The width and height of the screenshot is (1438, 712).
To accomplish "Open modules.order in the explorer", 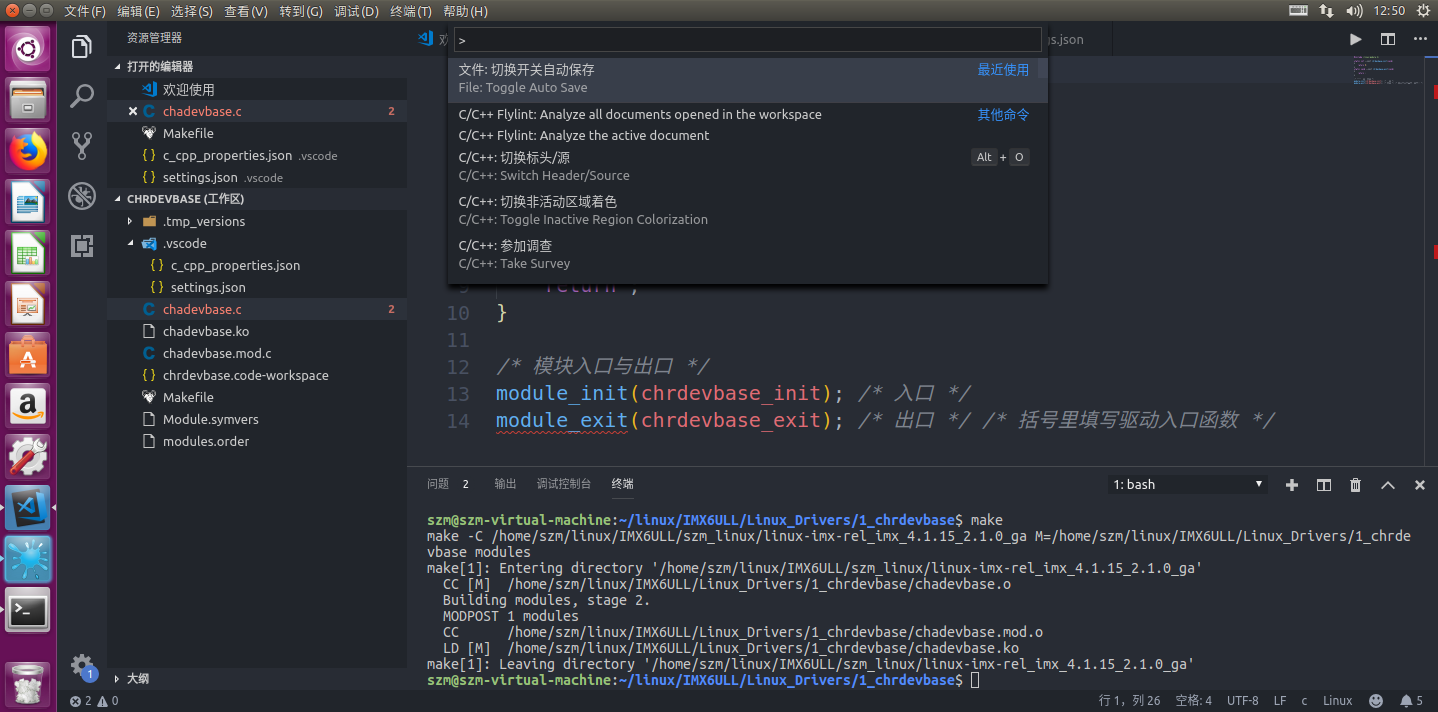I will [x=256, y=441].
